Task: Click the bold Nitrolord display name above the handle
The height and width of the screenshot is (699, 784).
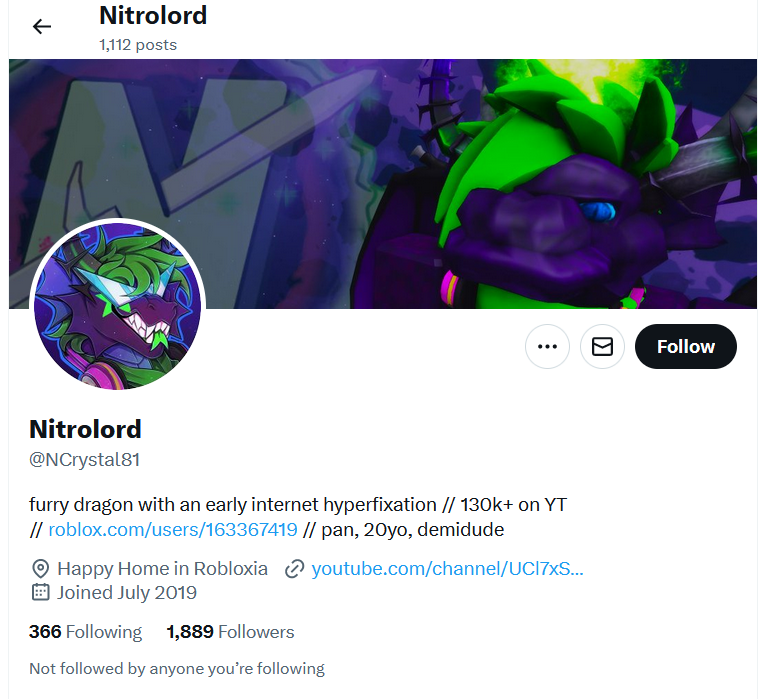Action: point(86,430)
